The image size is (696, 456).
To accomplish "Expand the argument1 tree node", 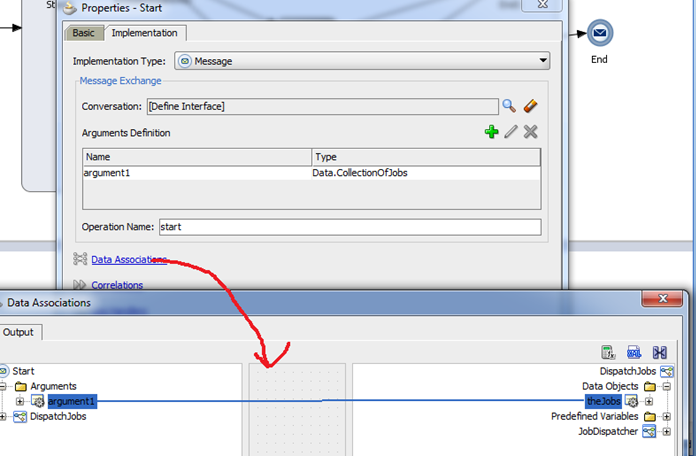I will 19,401.
